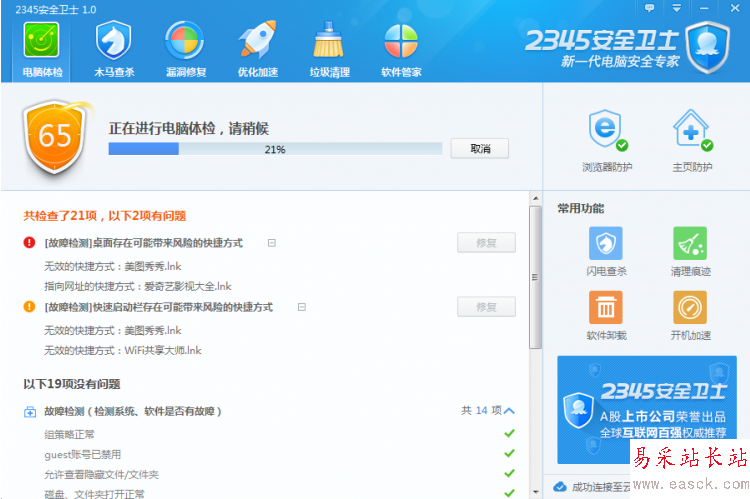Open the 2345安全卫士 A股上市公司 banner

pyautogui.click(x=647, y=410)
